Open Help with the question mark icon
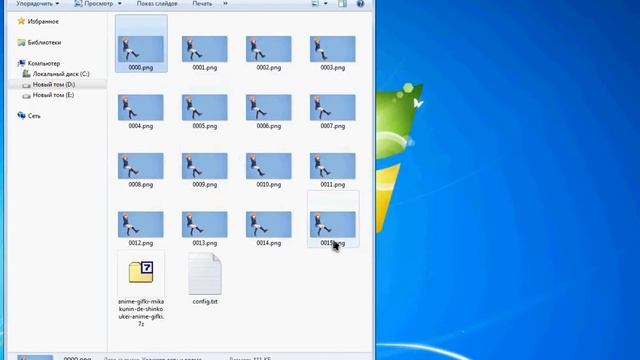The image size is (640, 360). 360,4
